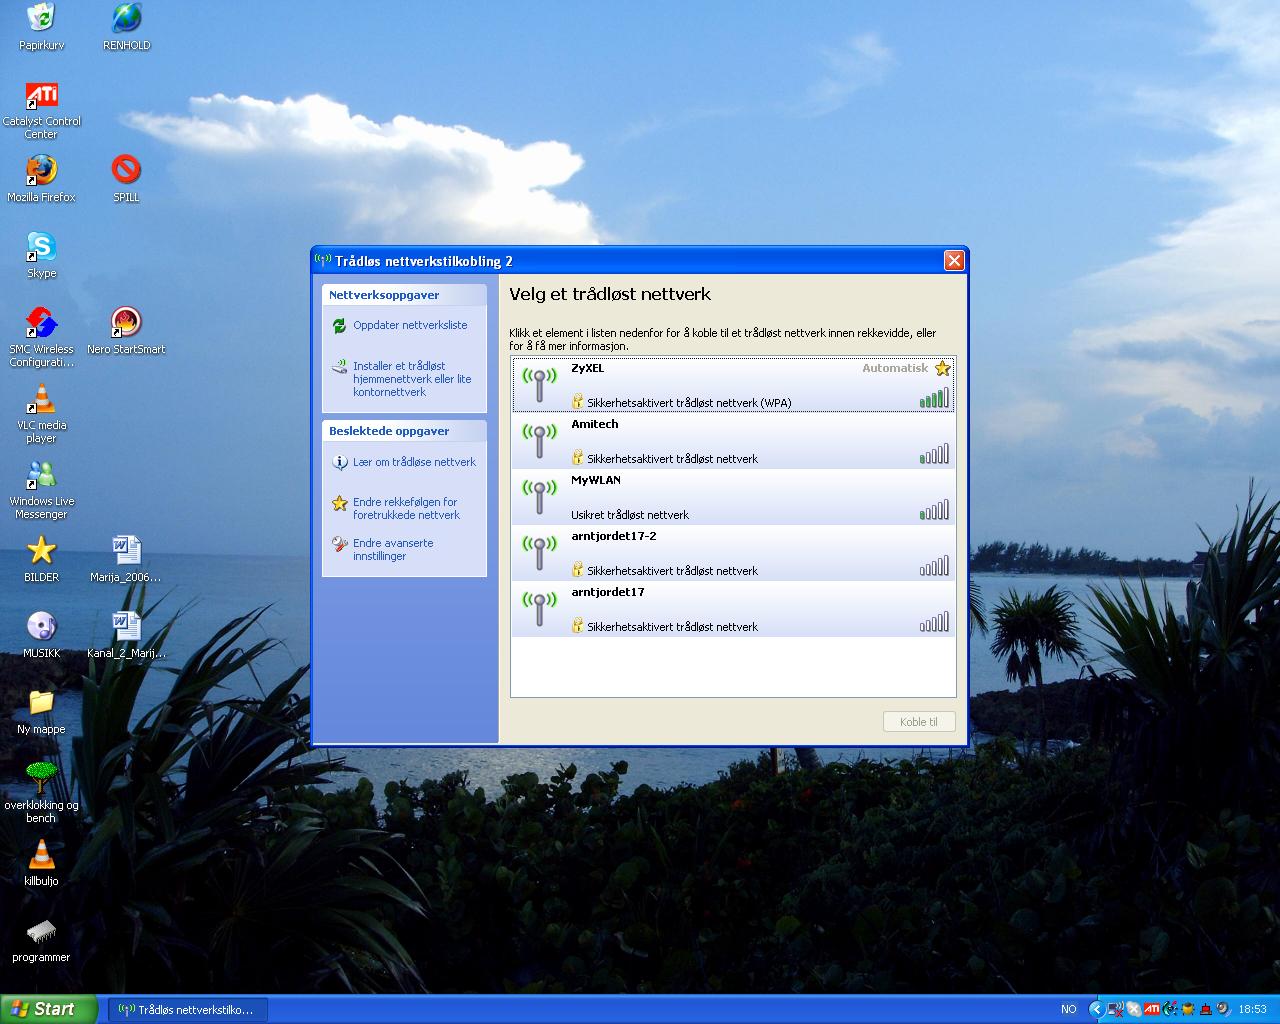1280x1024 pixels.
Task: Open the Marija_2006 Word document
Action: [126, 559]
